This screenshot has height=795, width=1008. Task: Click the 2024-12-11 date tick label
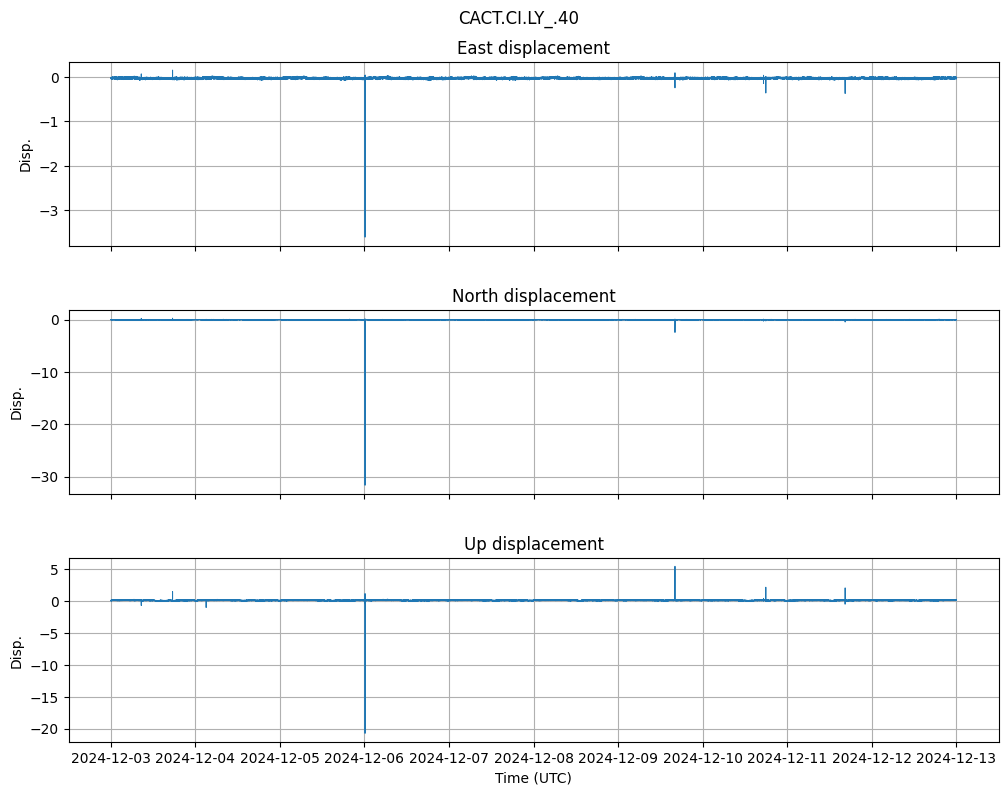coord(787,758)
